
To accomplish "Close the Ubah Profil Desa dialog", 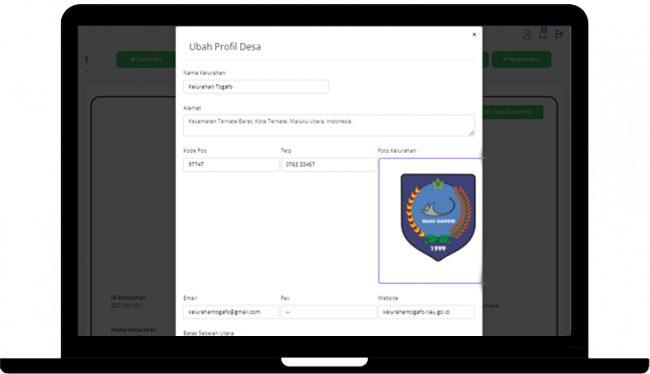I will point(474,34).
